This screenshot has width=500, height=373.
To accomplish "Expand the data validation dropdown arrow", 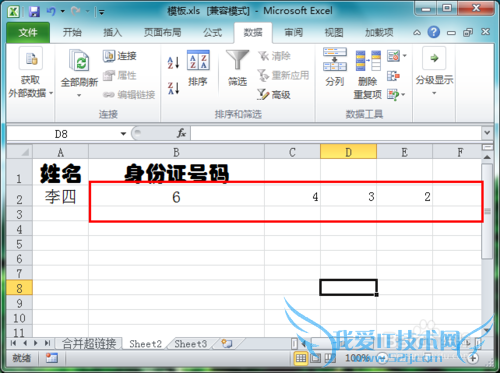I will pos(405,56).
